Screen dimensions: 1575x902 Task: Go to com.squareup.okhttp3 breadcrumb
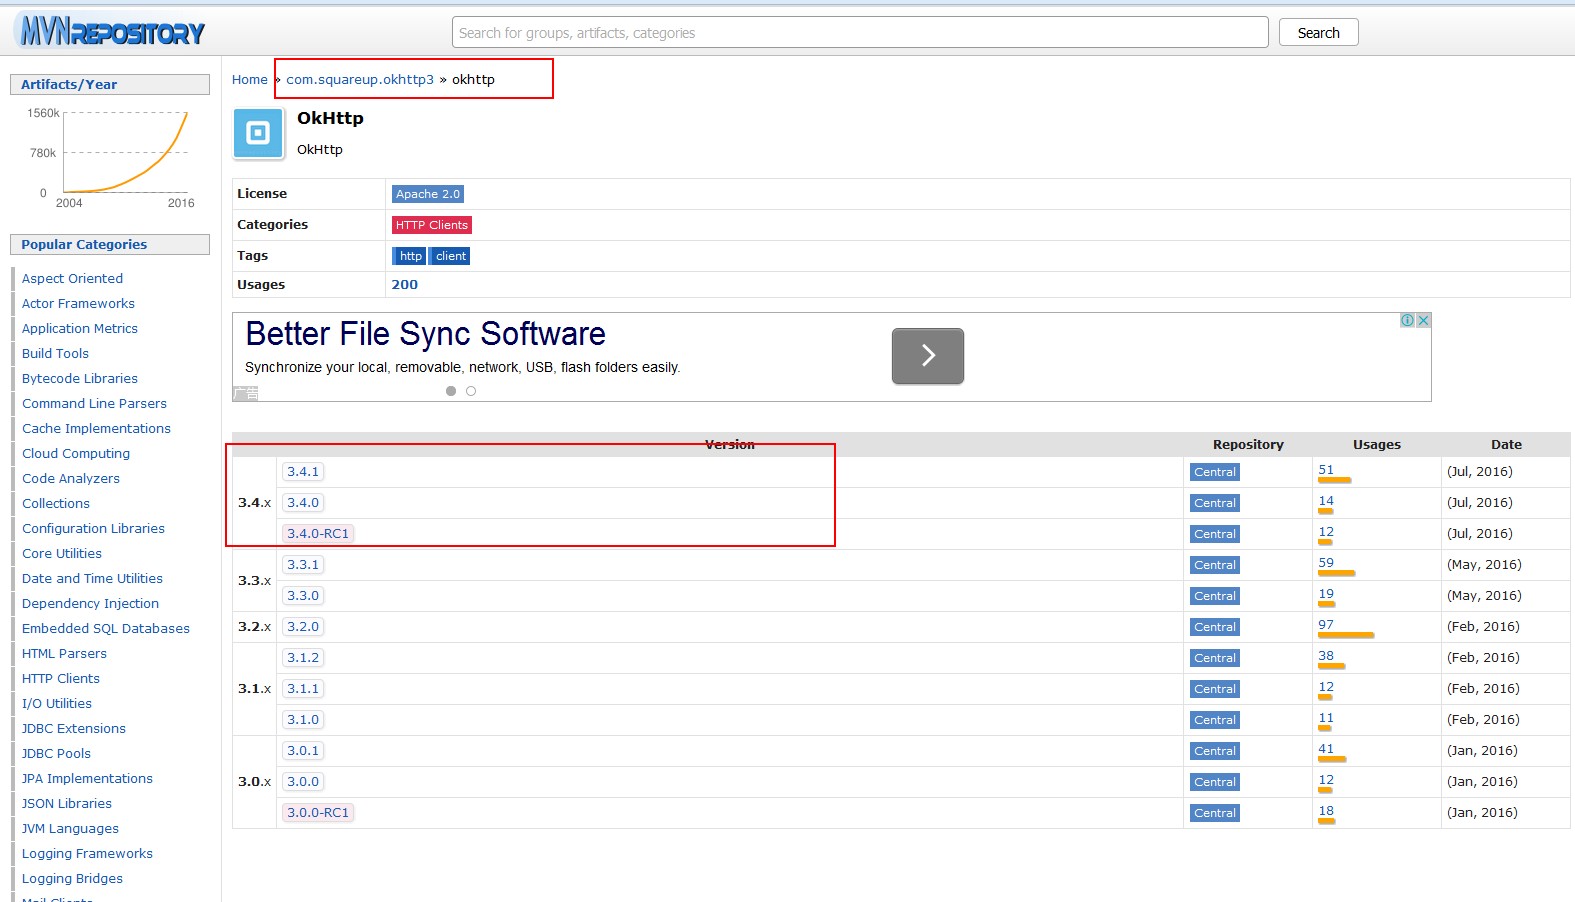pyautogui.click(x=360, y=80)
